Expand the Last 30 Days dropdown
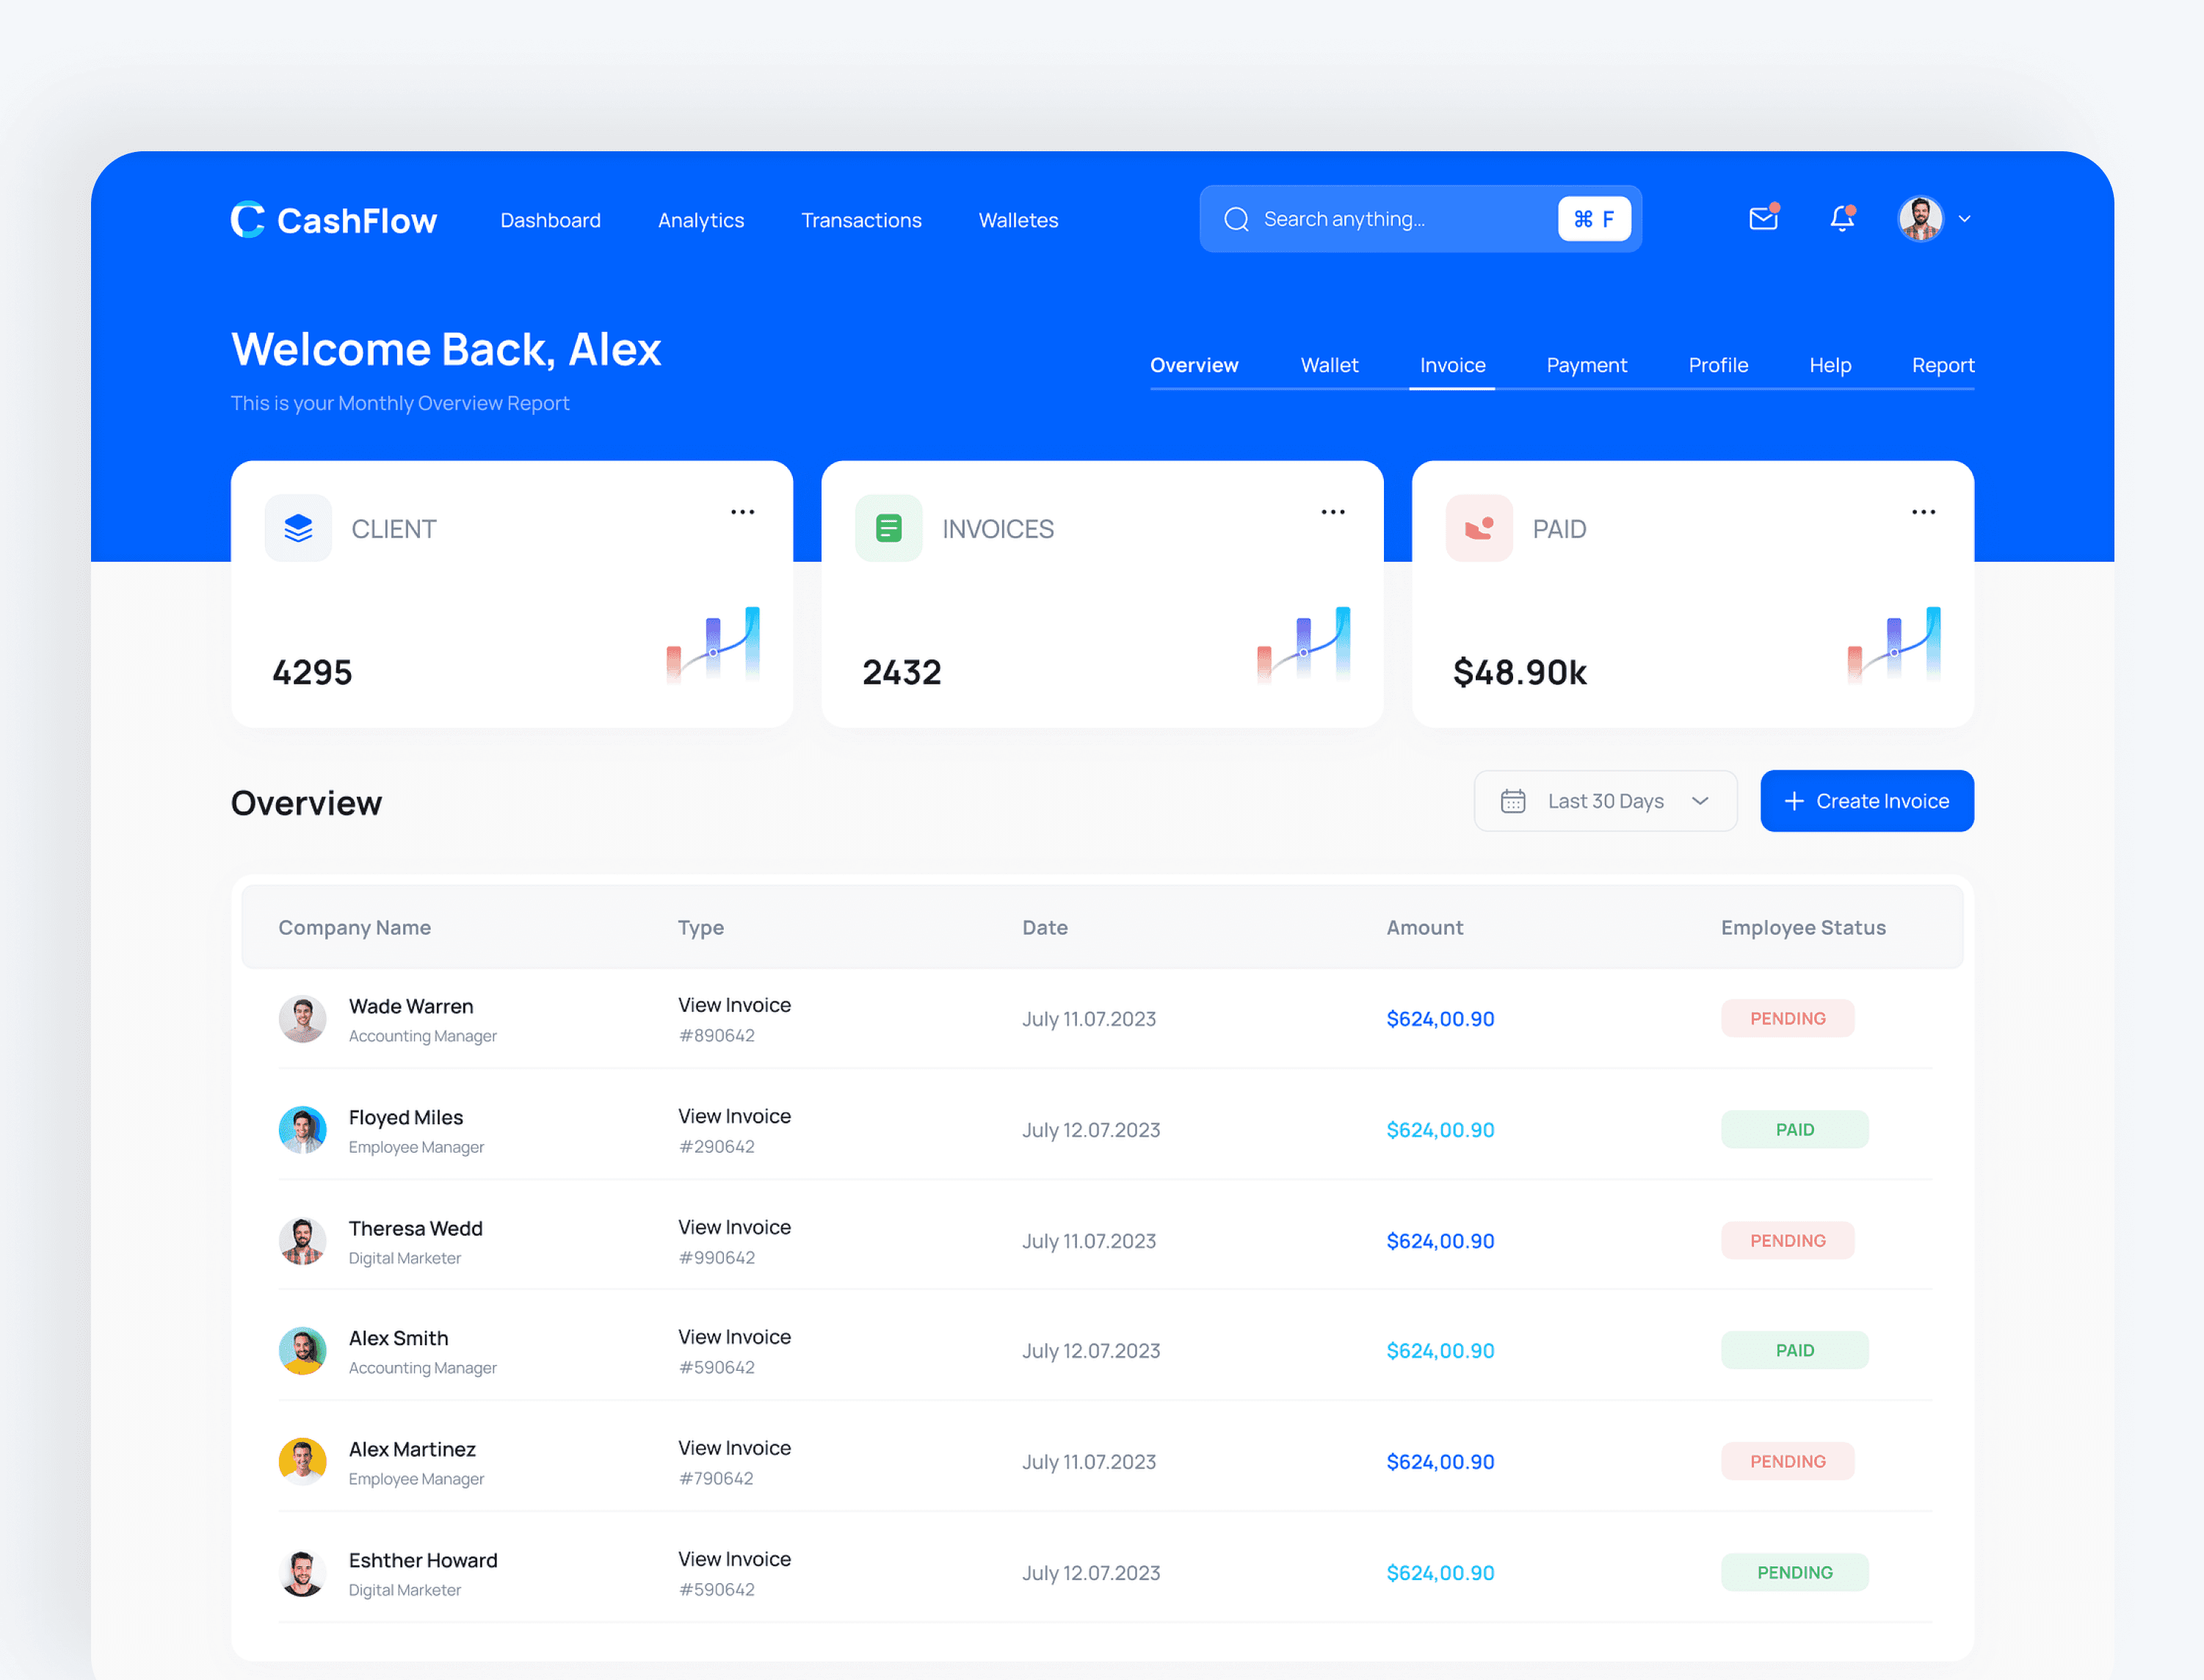This screenshot has width=2204, height=1680. tap(1700, 801)
